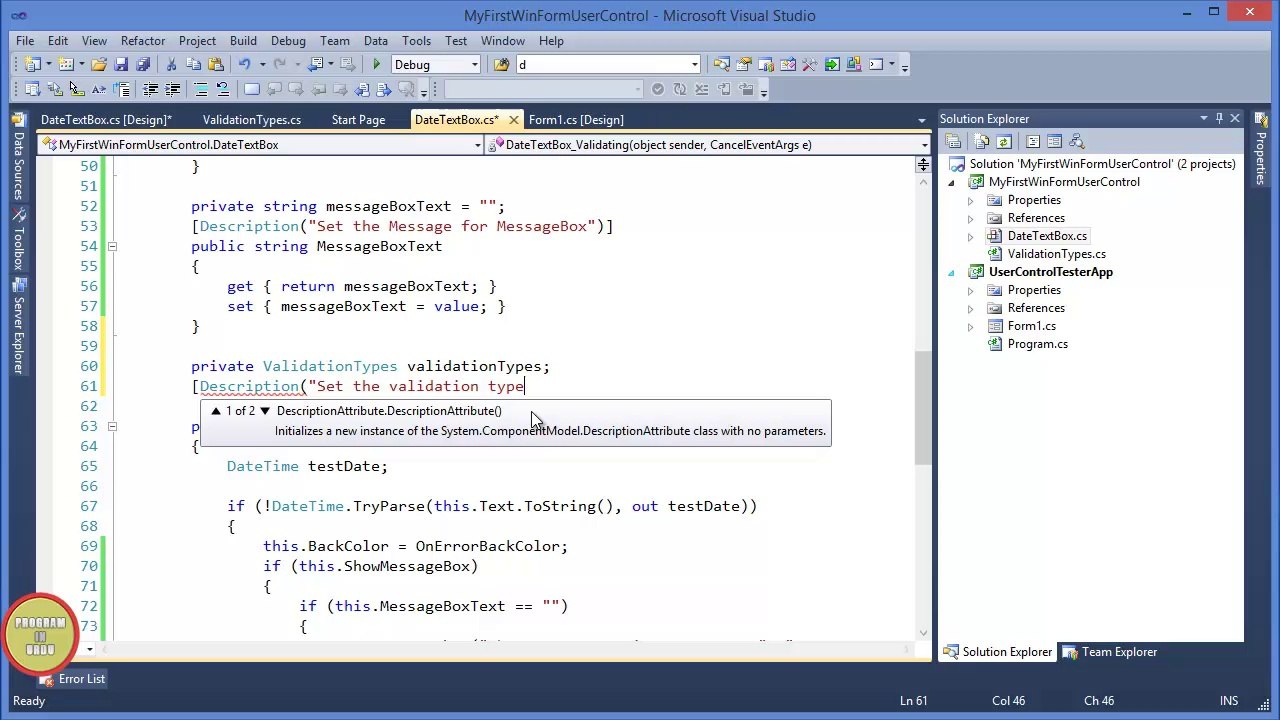Viewport: 1280px width, 720px height.
Task: Switch to the ValidationTypes.cs tab
Action: [252, 120]
